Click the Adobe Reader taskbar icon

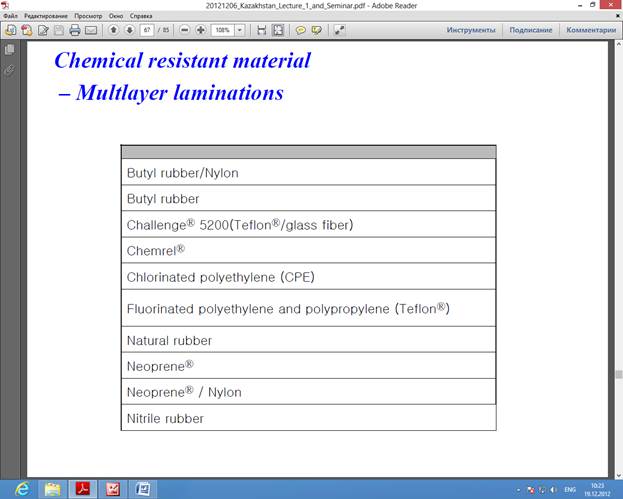coord(83,489)
